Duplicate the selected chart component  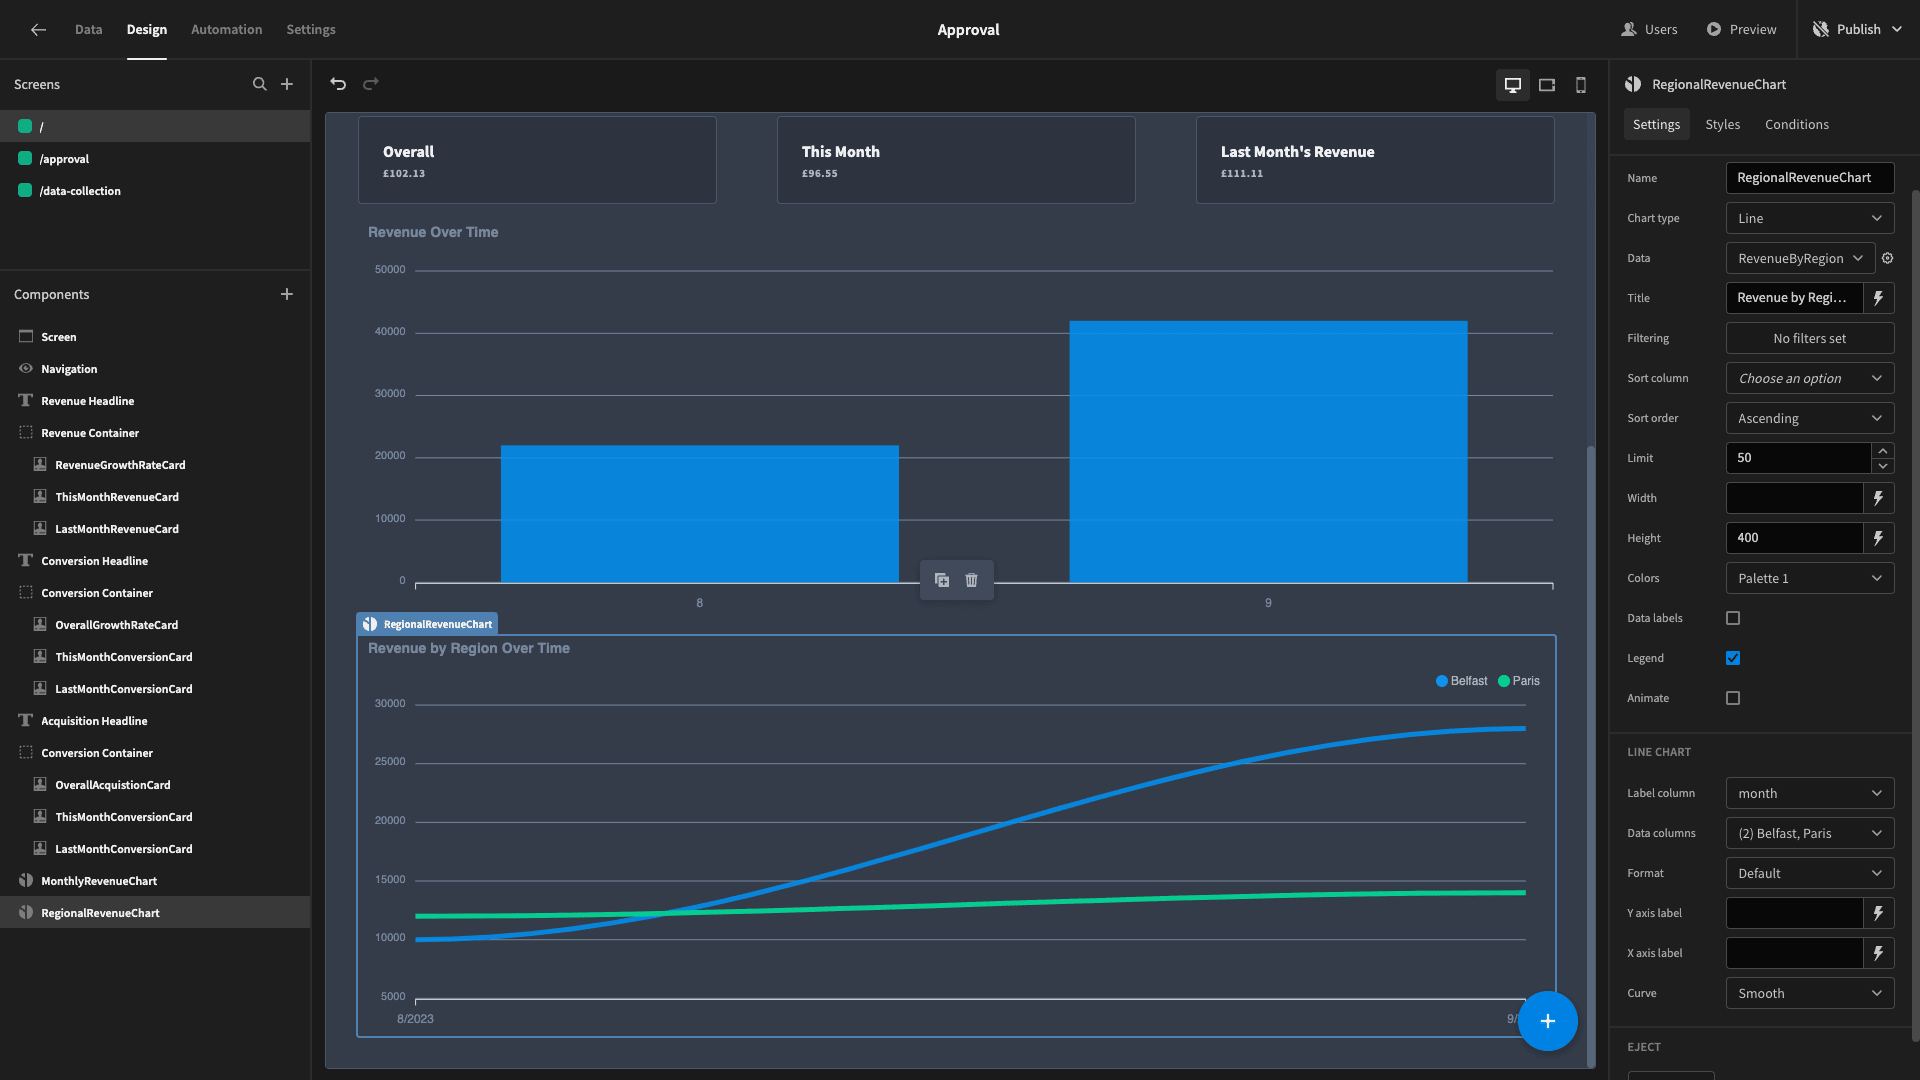pyautogui.click(x=942, y=580)
